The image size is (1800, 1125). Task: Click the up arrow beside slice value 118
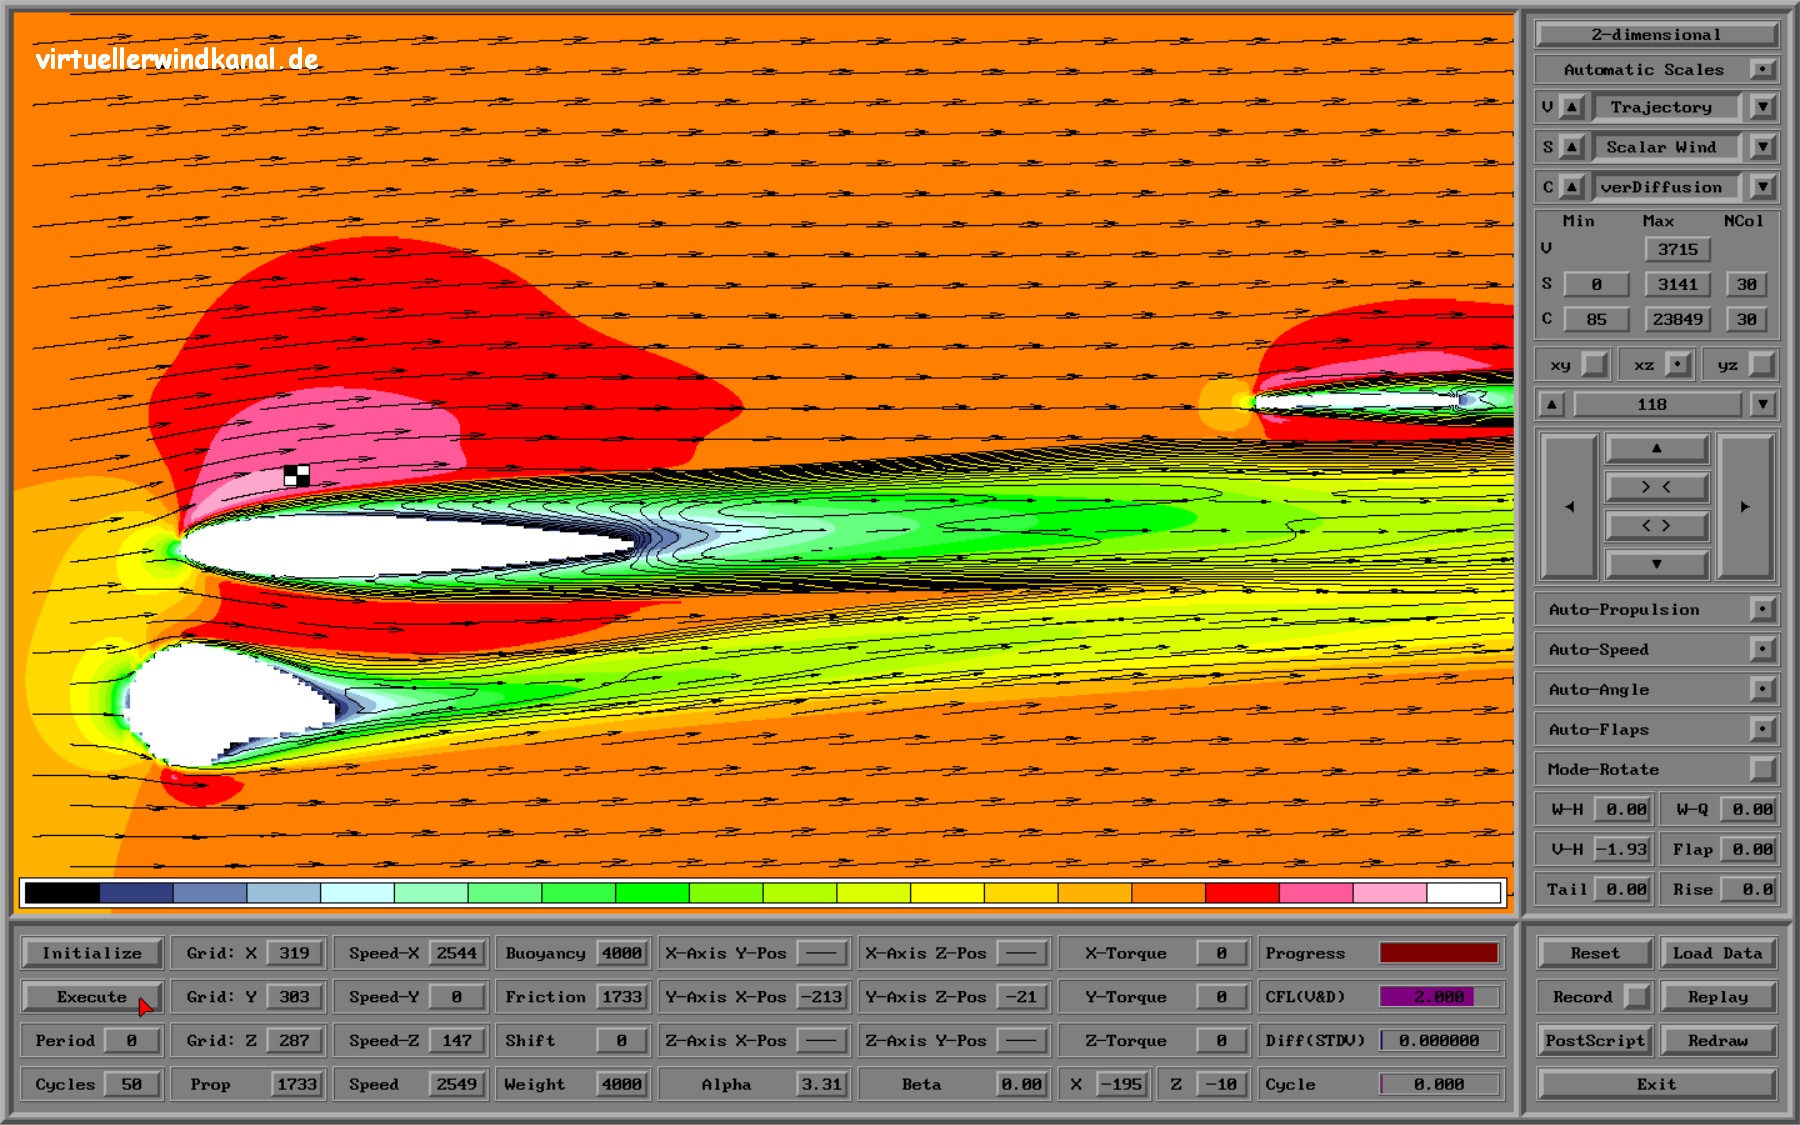tap(1551, 405)
